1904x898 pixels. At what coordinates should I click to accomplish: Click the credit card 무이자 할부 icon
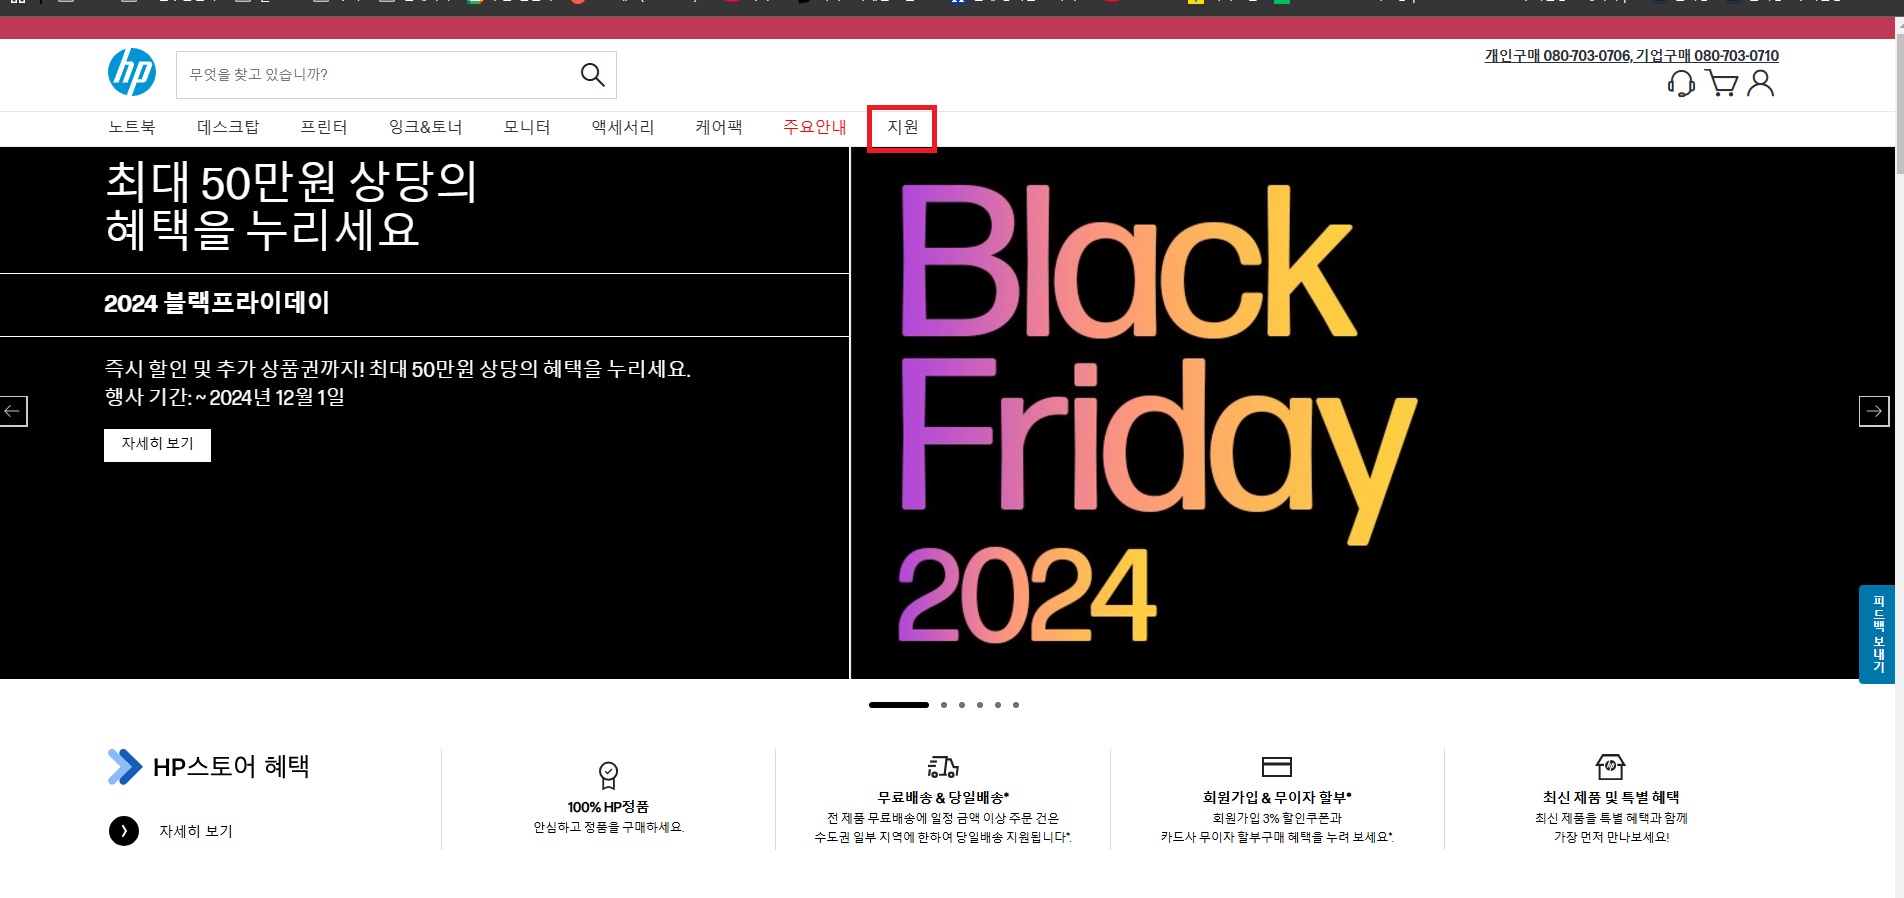tap(1277, 767)
